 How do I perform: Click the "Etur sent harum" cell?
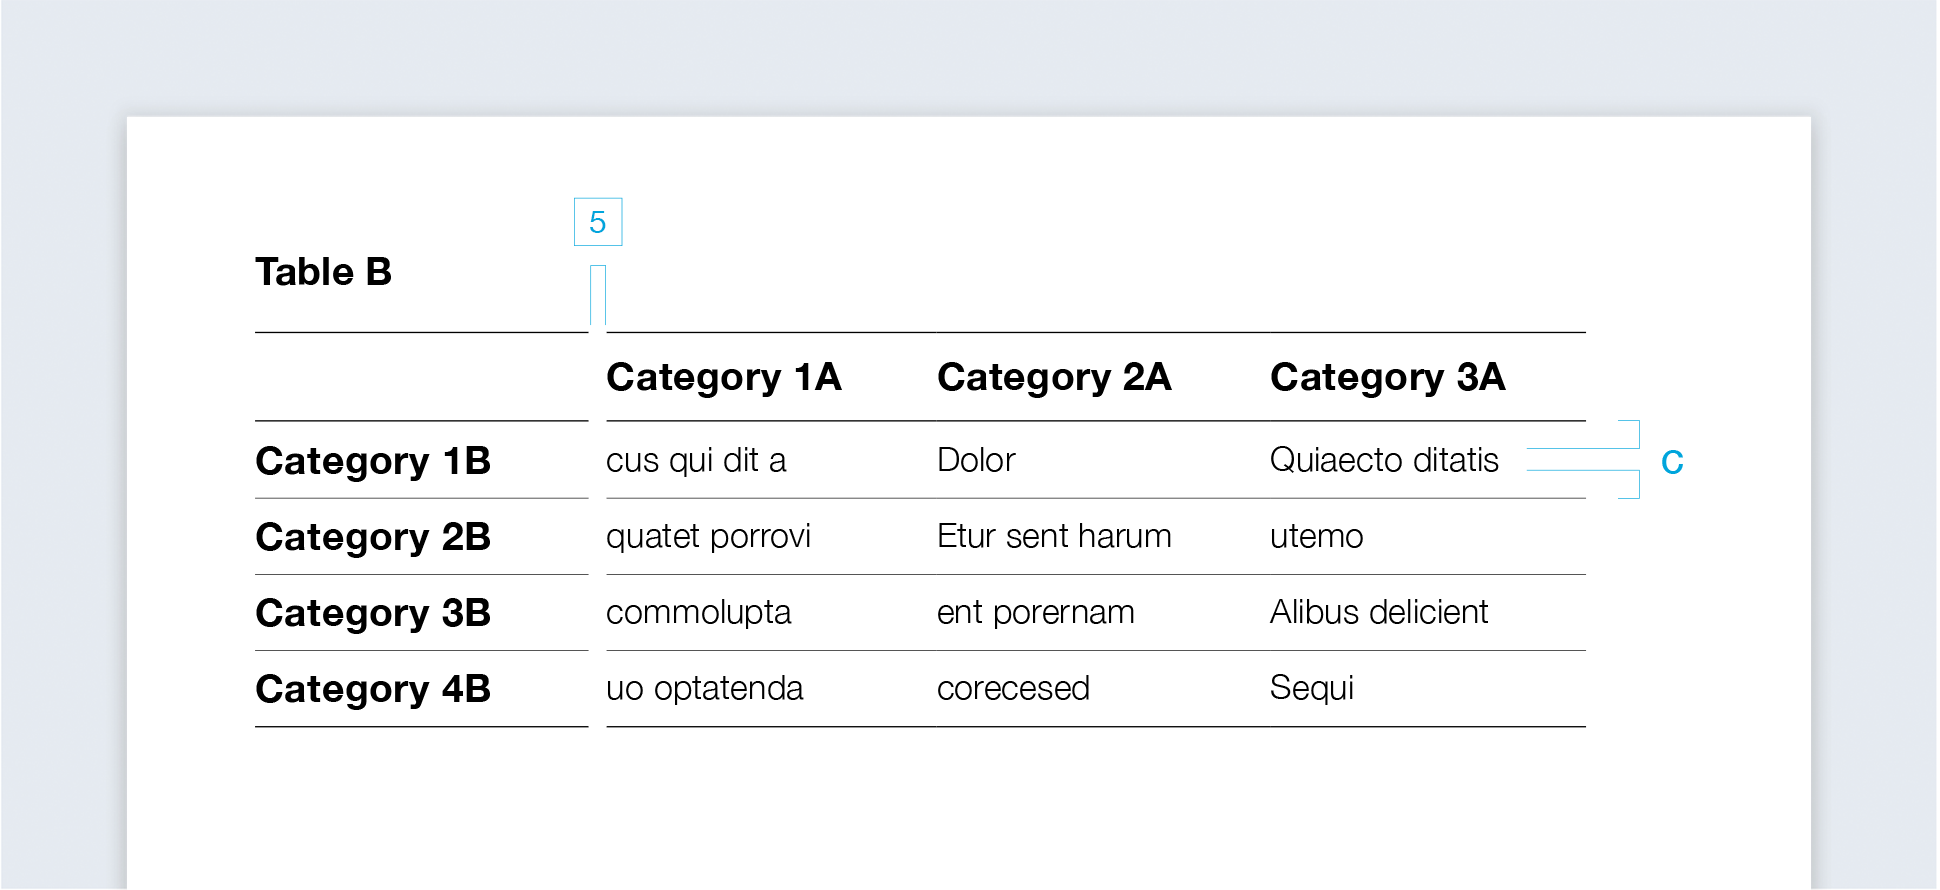tap(1054, 536)
